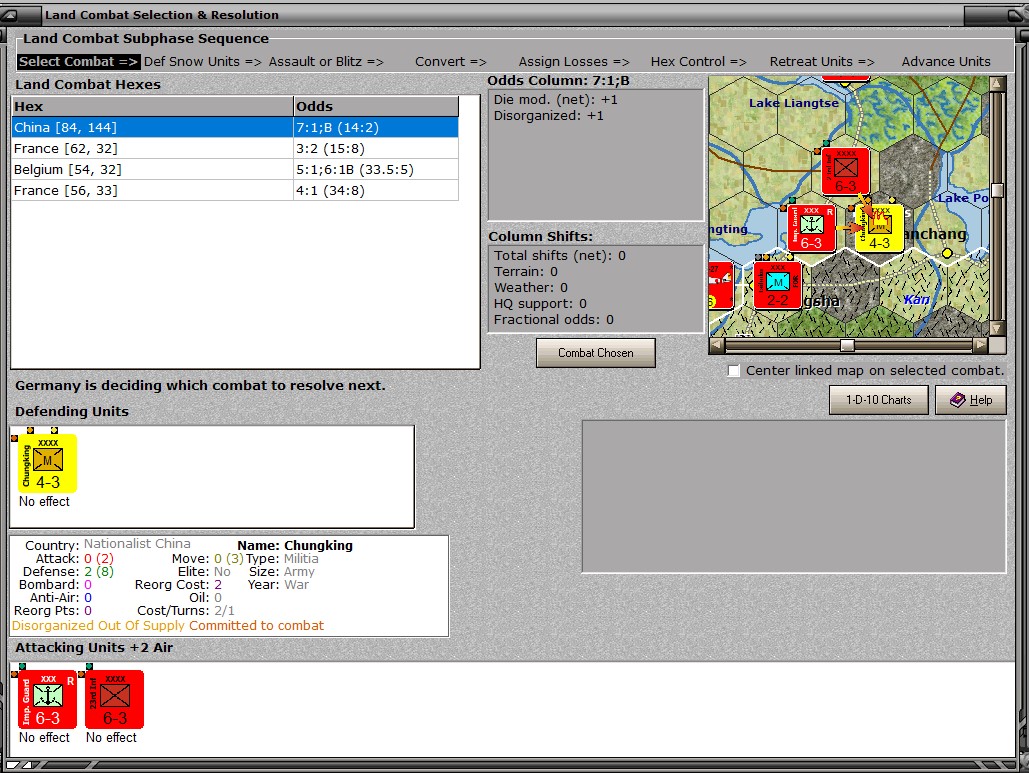Click the Advance Units subphase step
1029x773 pixels.
pyautogui.click(x=946, y=62)
